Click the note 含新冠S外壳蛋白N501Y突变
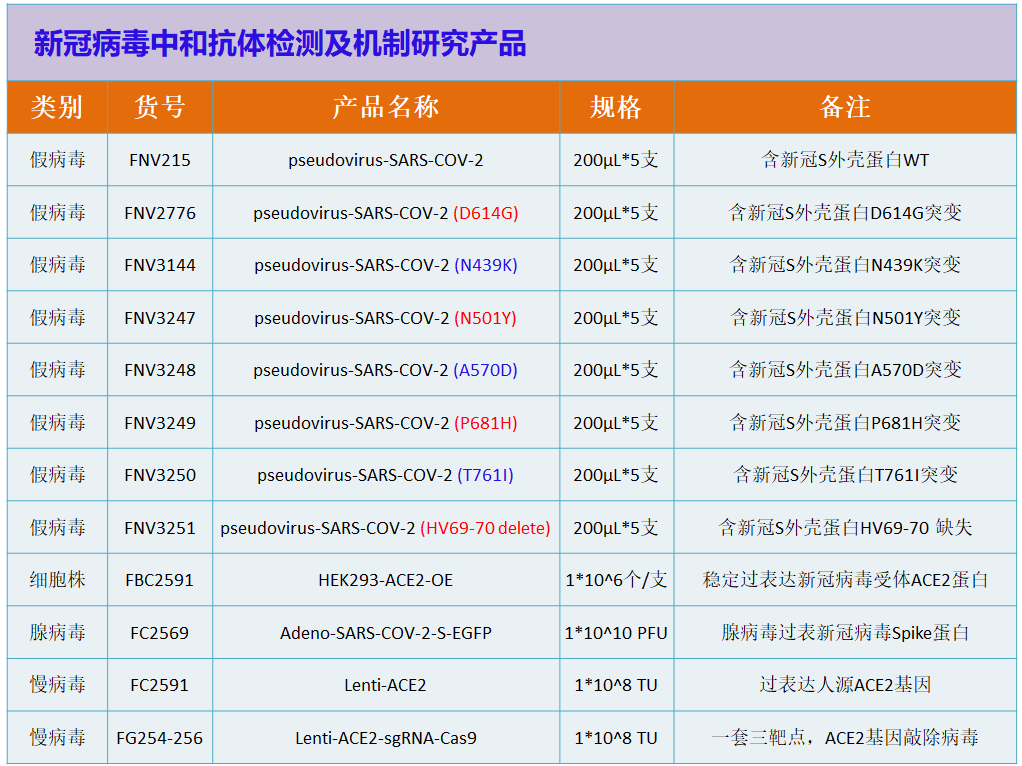This screenshot has height=766, width=1022. click(845, 317)
